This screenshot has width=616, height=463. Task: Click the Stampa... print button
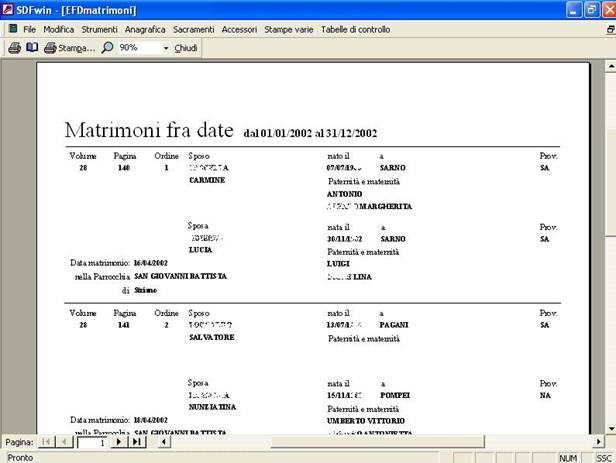point(70,48)
